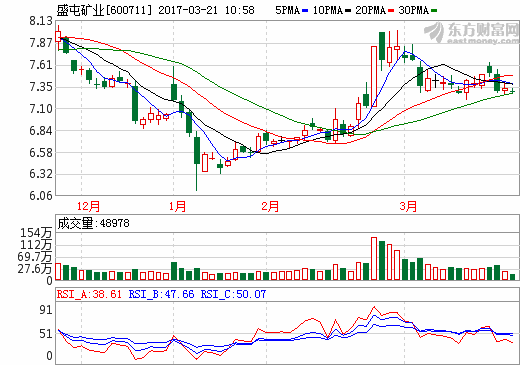
Task: Click the 6.58 price axis label
Action: [x=41, y=153]
